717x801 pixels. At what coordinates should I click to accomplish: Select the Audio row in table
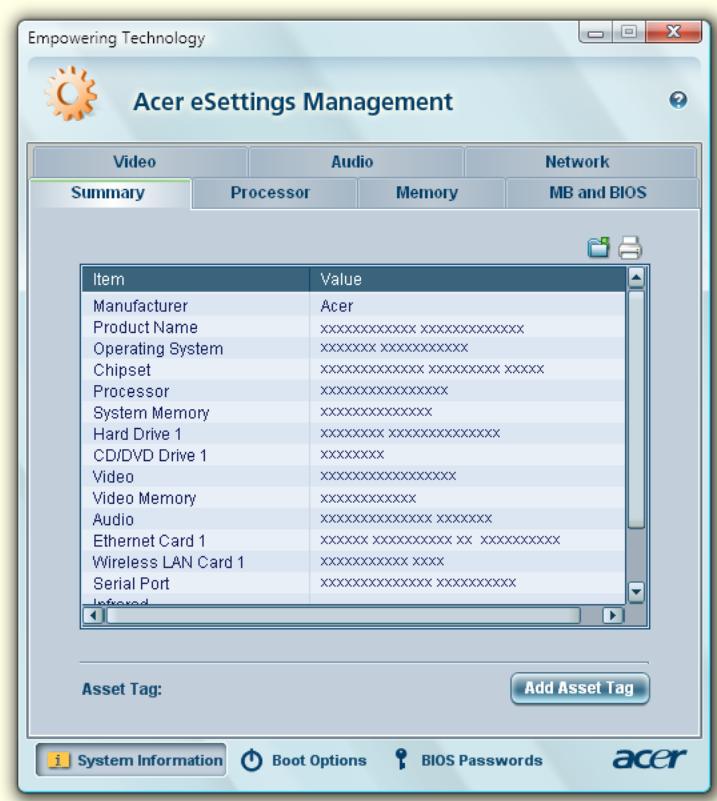353,520
